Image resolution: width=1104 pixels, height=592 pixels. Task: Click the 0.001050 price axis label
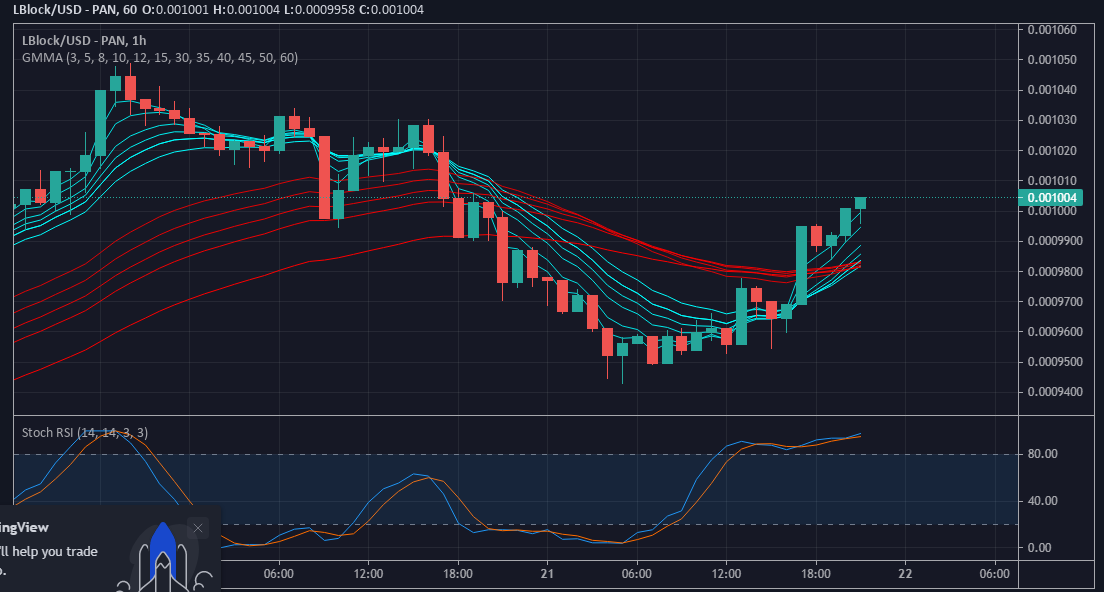click(1052, 60)
